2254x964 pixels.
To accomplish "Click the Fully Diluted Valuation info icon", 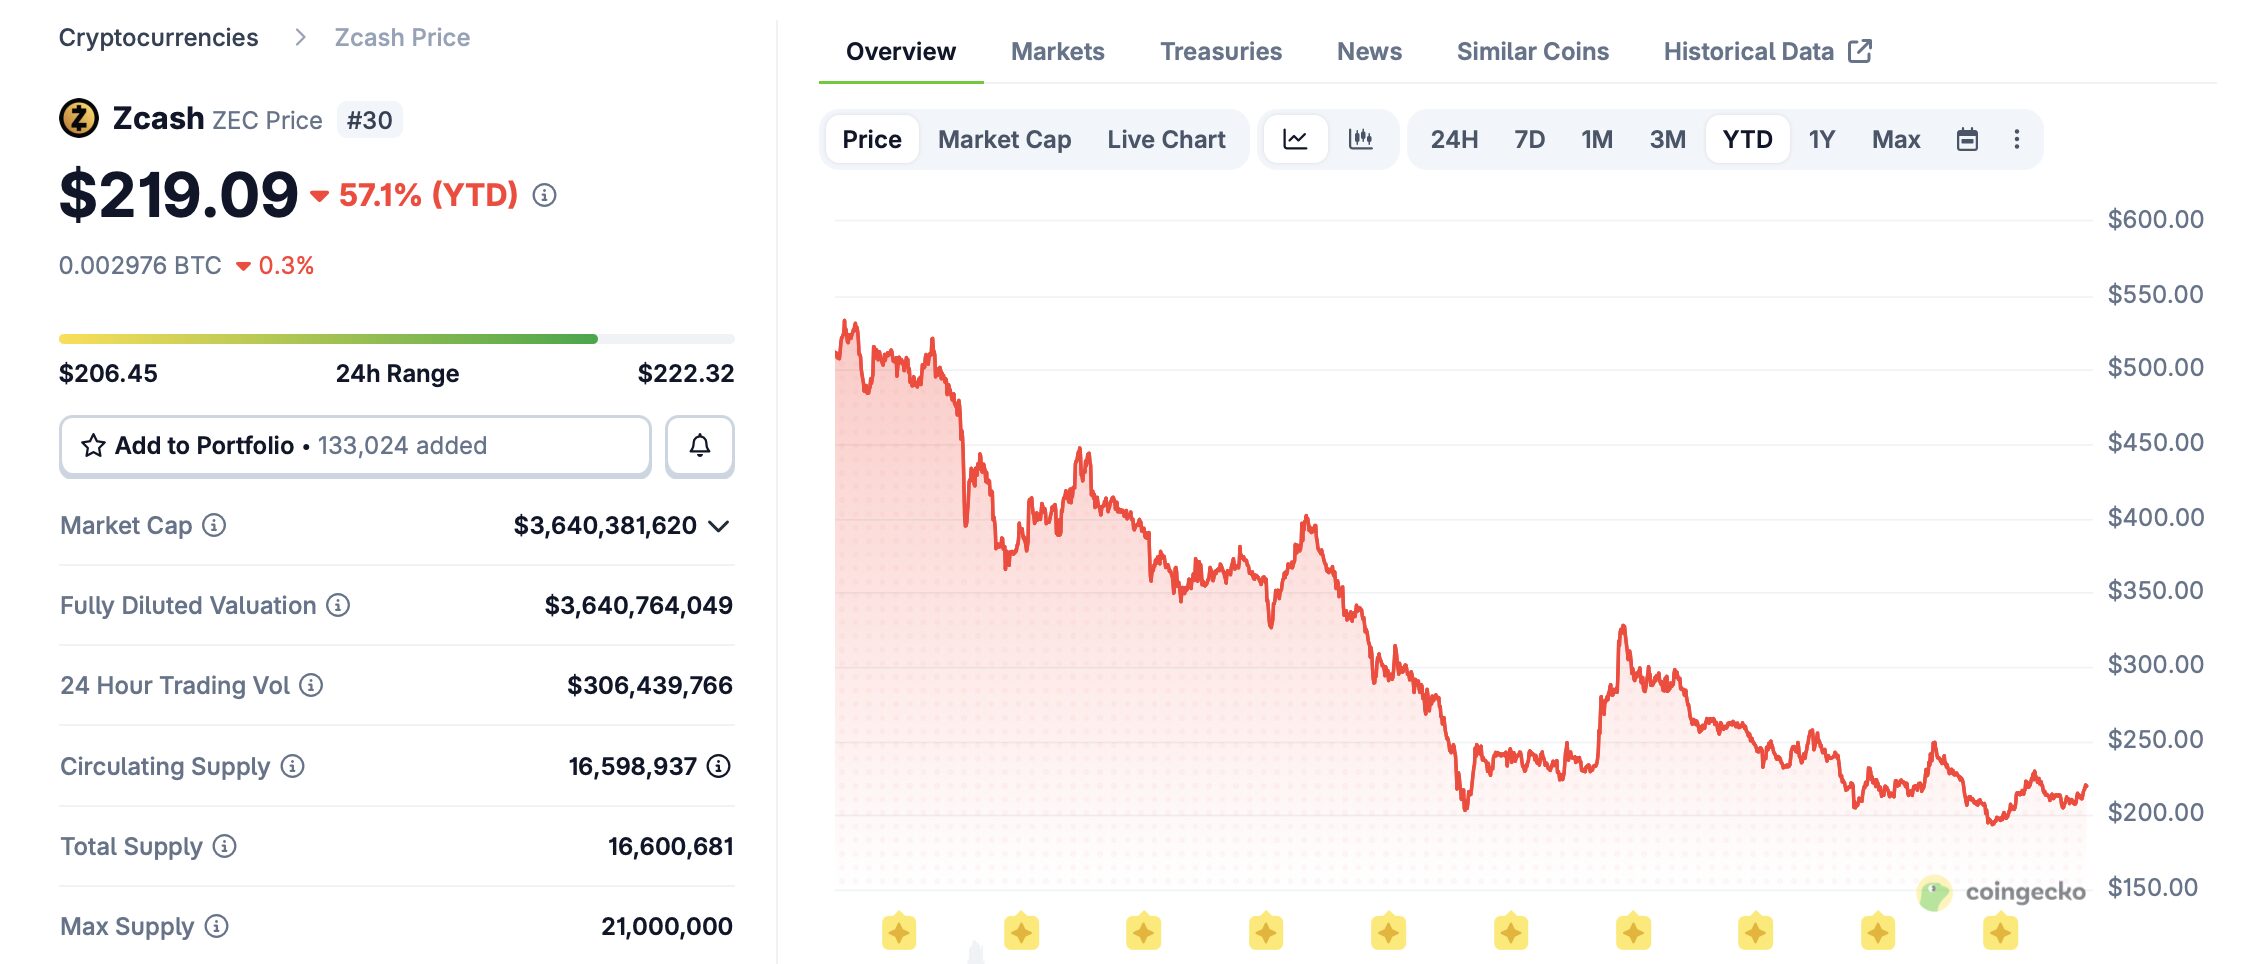I will 339,605.
